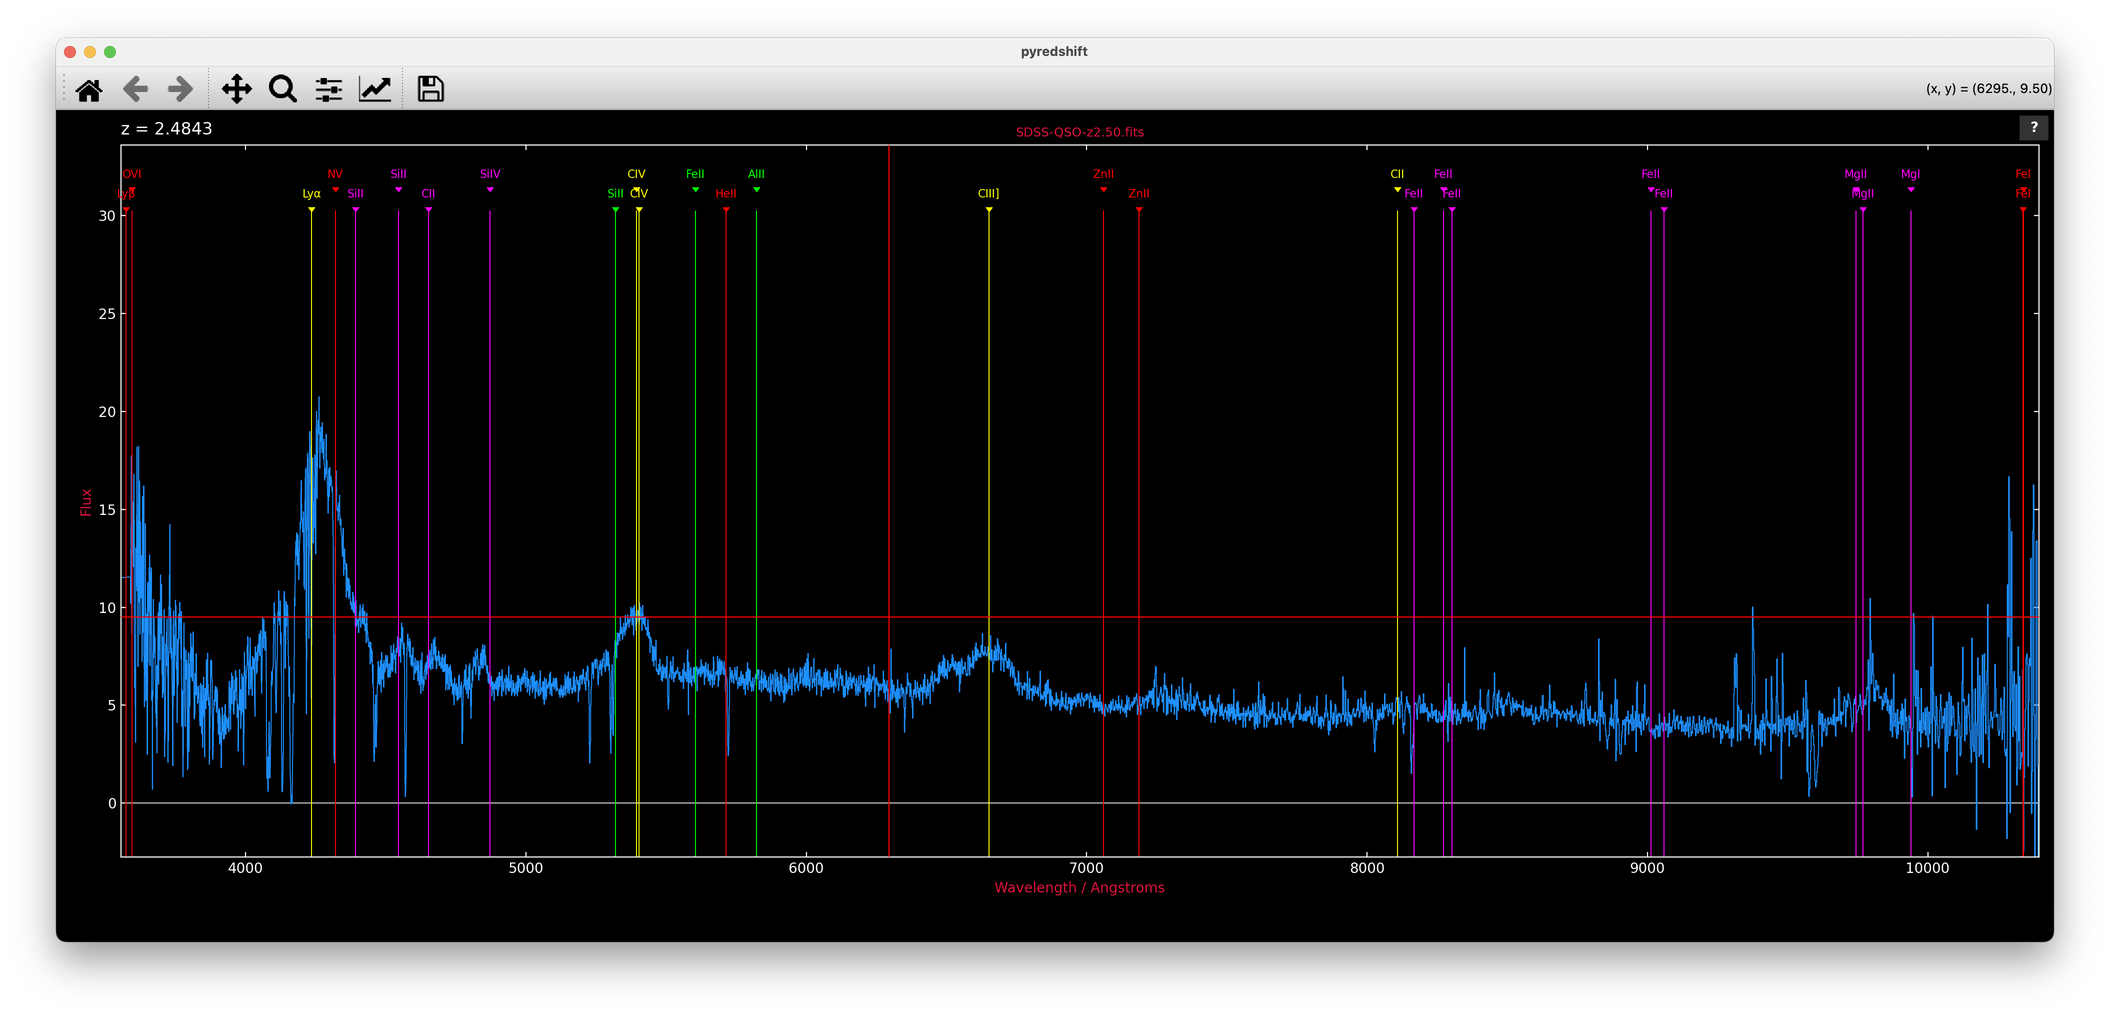Click the 6000 wavelength tick label

coord(806,868)
